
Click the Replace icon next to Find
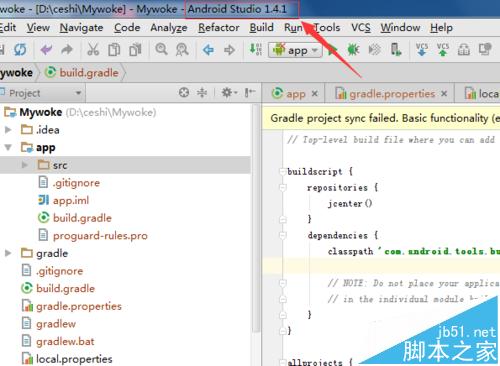182,50
